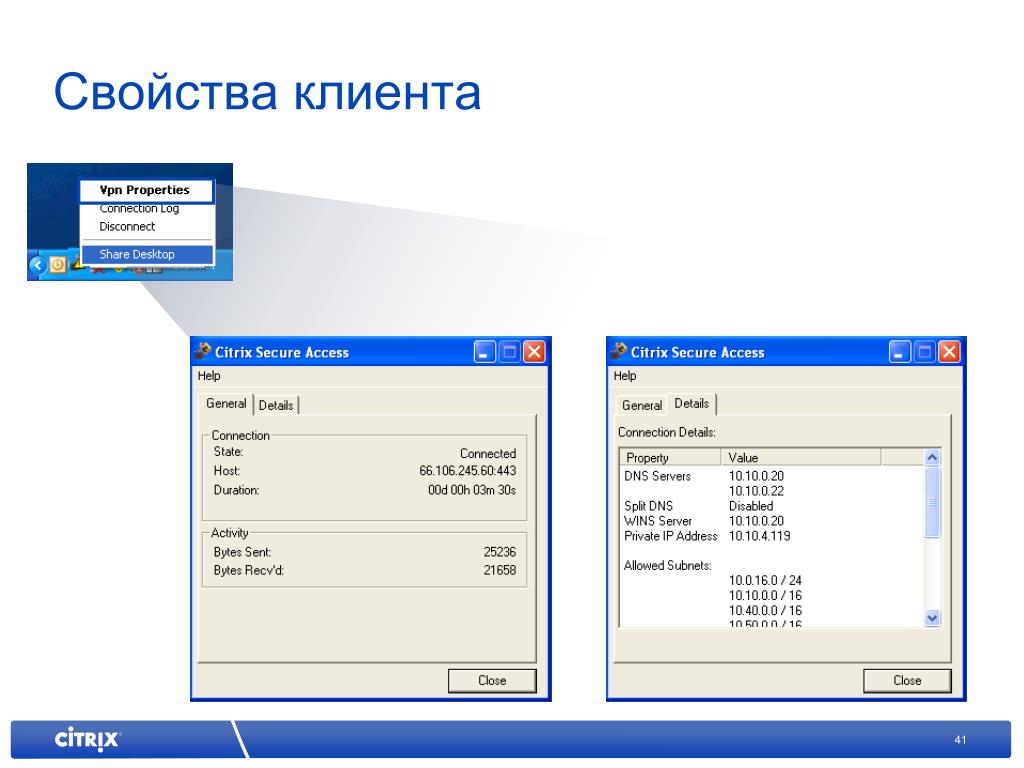Maximize the left Citrix Secure Access window
Image resolution: width=1024 pixels, height=768 pixels.
[x=509, y=353]
